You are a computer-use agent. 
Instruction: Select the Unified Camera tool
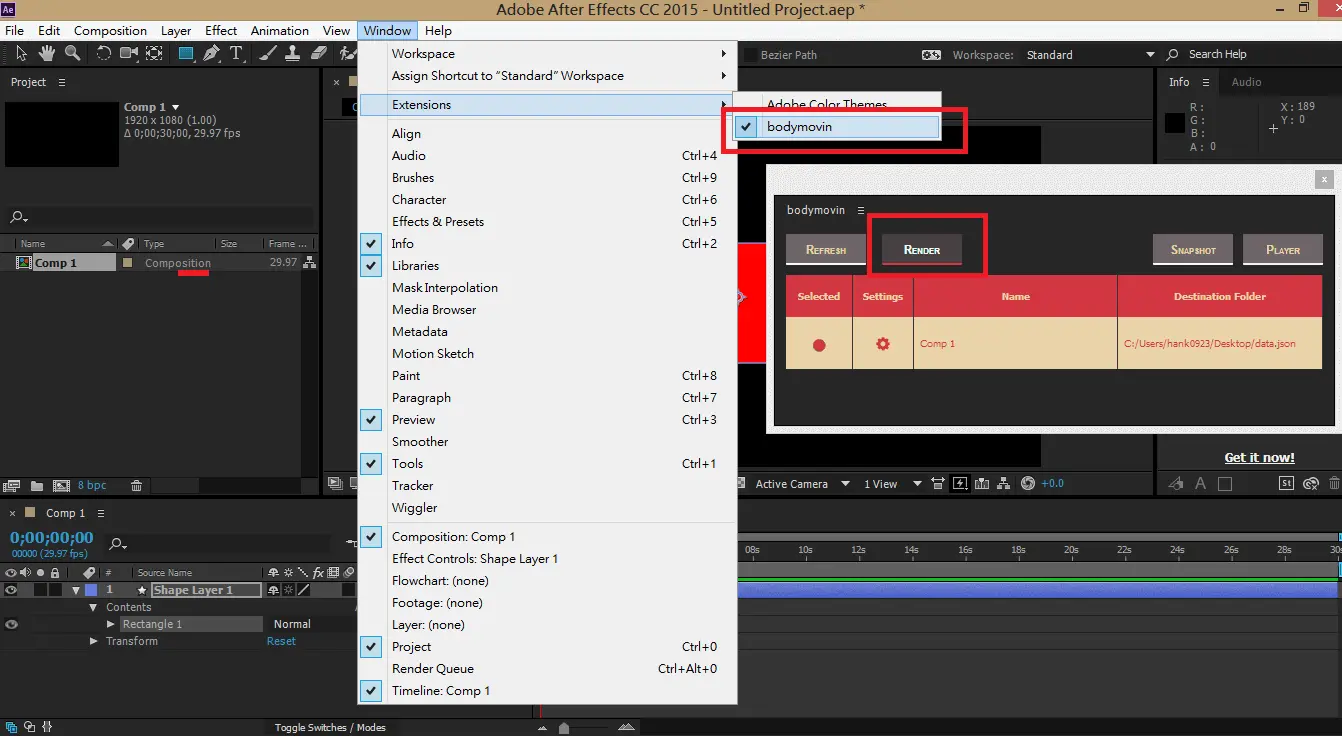129,54
